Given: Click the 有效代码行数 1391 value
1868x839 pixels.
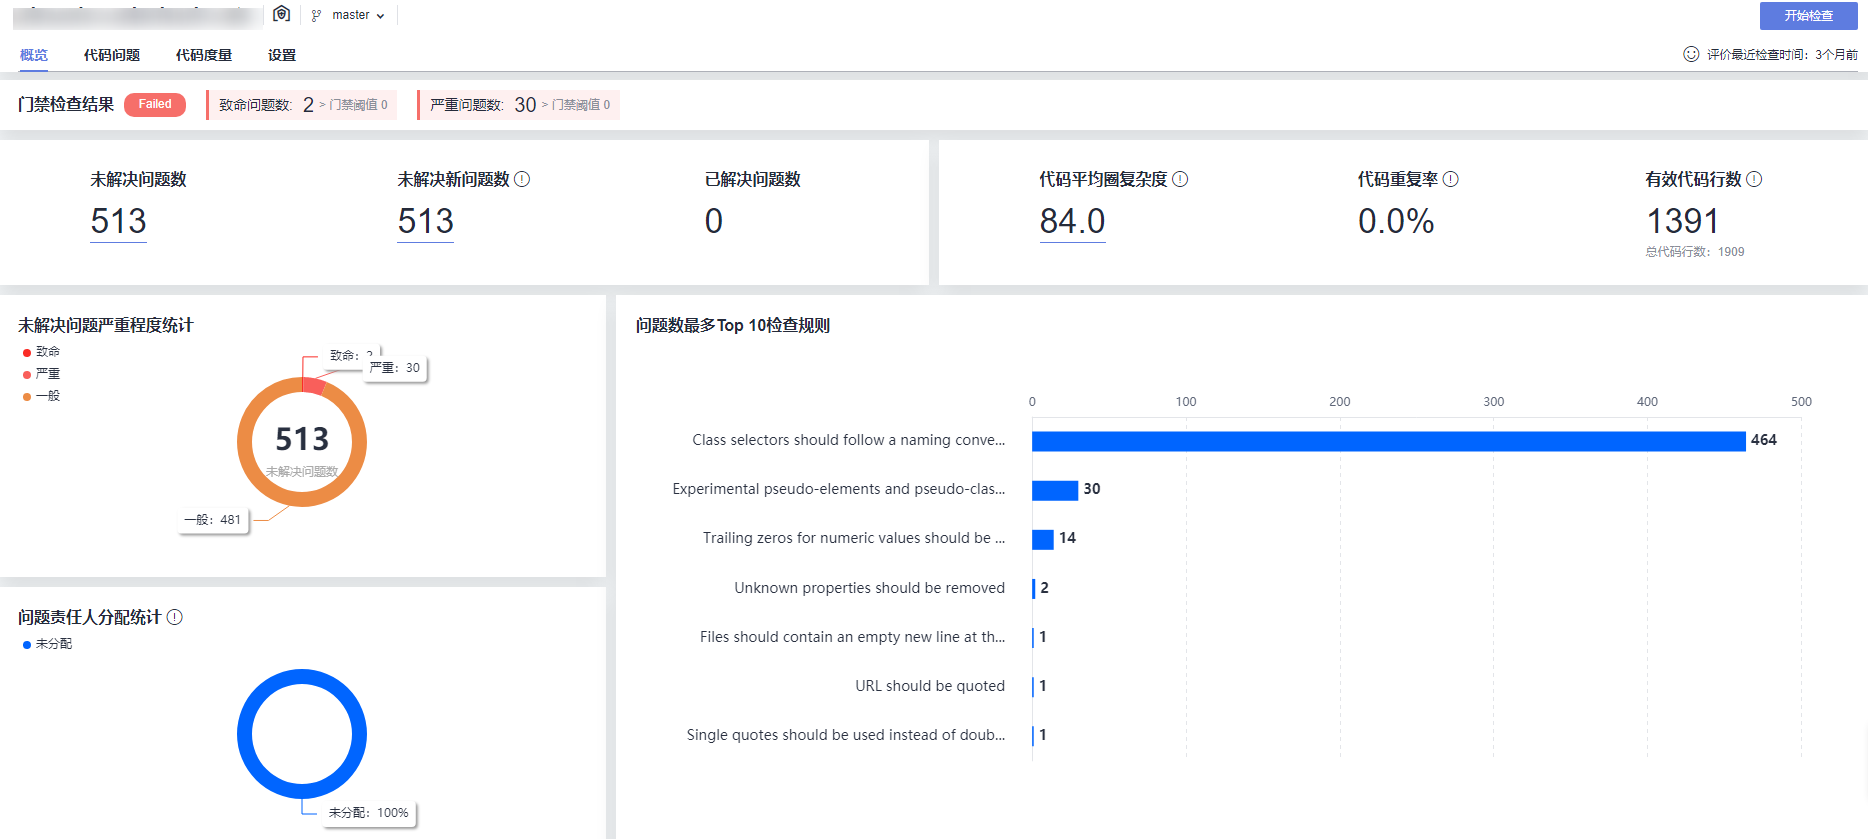Looking at the screenshot, I should (x=1682, y=221).
